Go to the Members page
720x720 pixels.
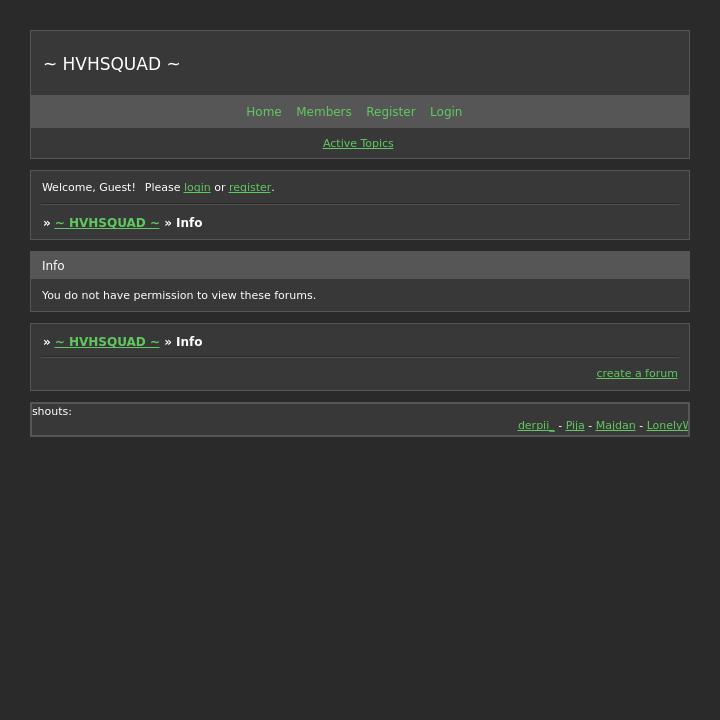[x=323, y=112]
